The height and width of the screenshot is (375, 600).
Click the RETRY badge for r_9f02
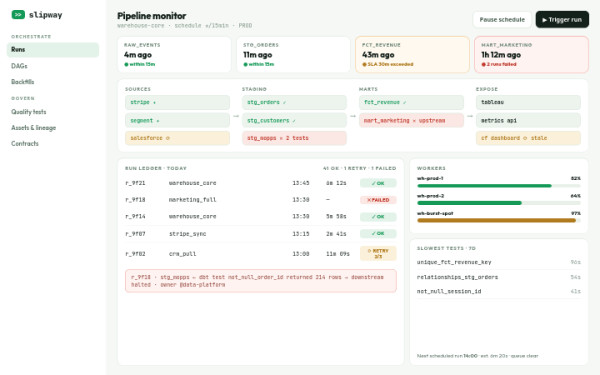[x=378, y=253]
